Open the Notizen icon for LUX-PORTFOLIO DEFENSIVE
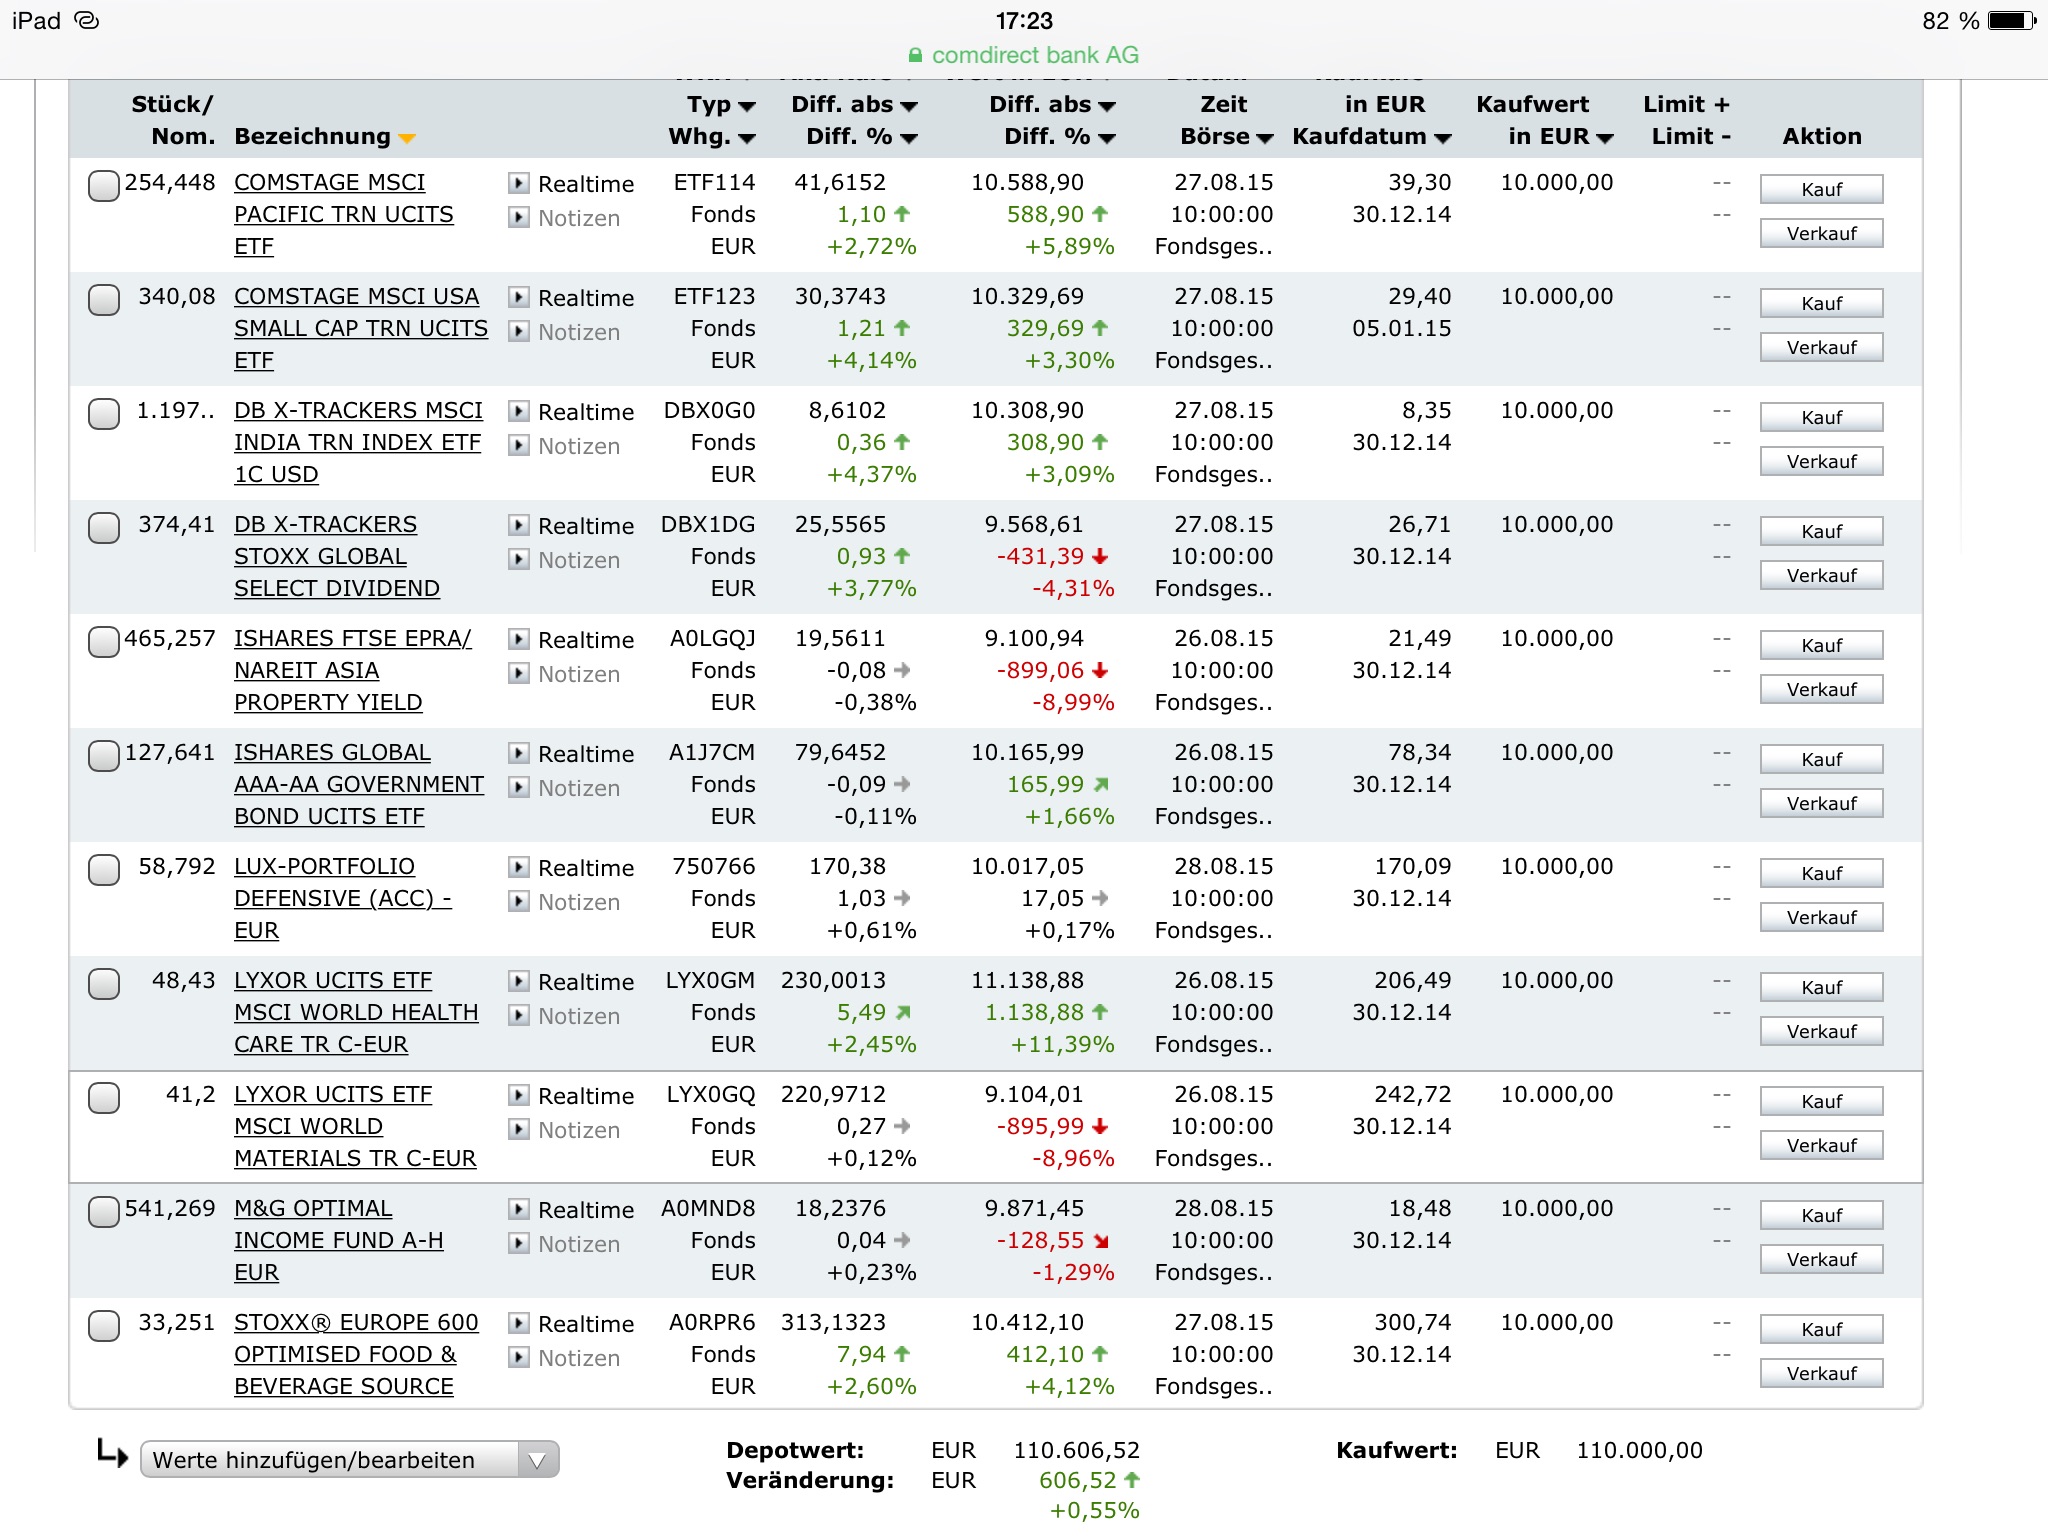Viewport: 2048px width, 1536px height. pyautogui.click(x=518, y=901)
